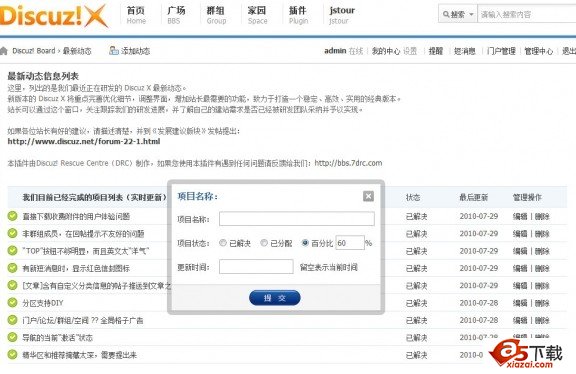Open the bbs.7drc.com link
Viewport: 576px width, 374px height.
348,163
